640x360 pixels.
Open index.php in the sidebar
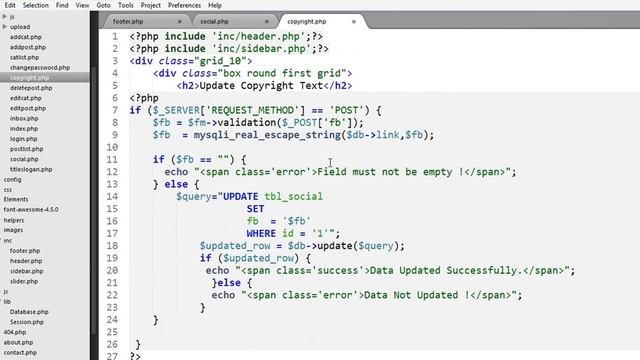coord(24,129)
